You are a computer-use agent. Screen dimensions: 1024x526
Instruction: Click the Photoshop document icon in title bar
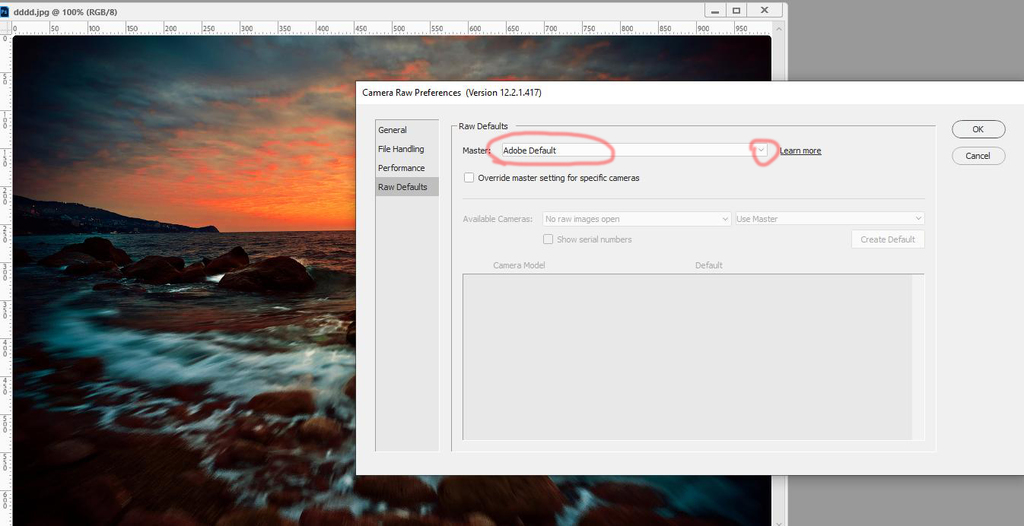point(6,10)
